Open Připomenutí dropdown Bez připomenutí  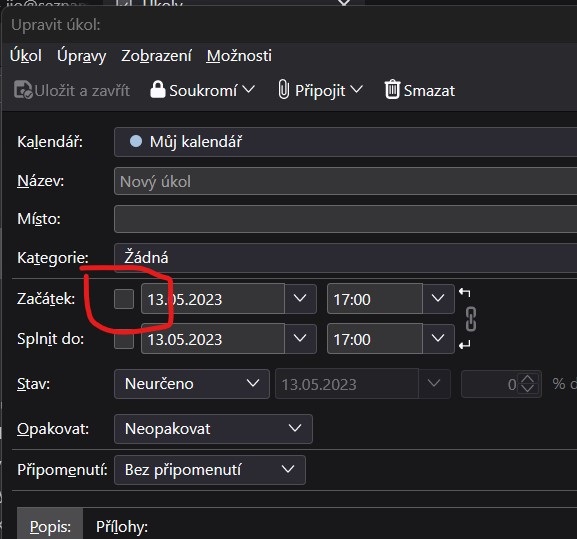(x=210, y=470)
